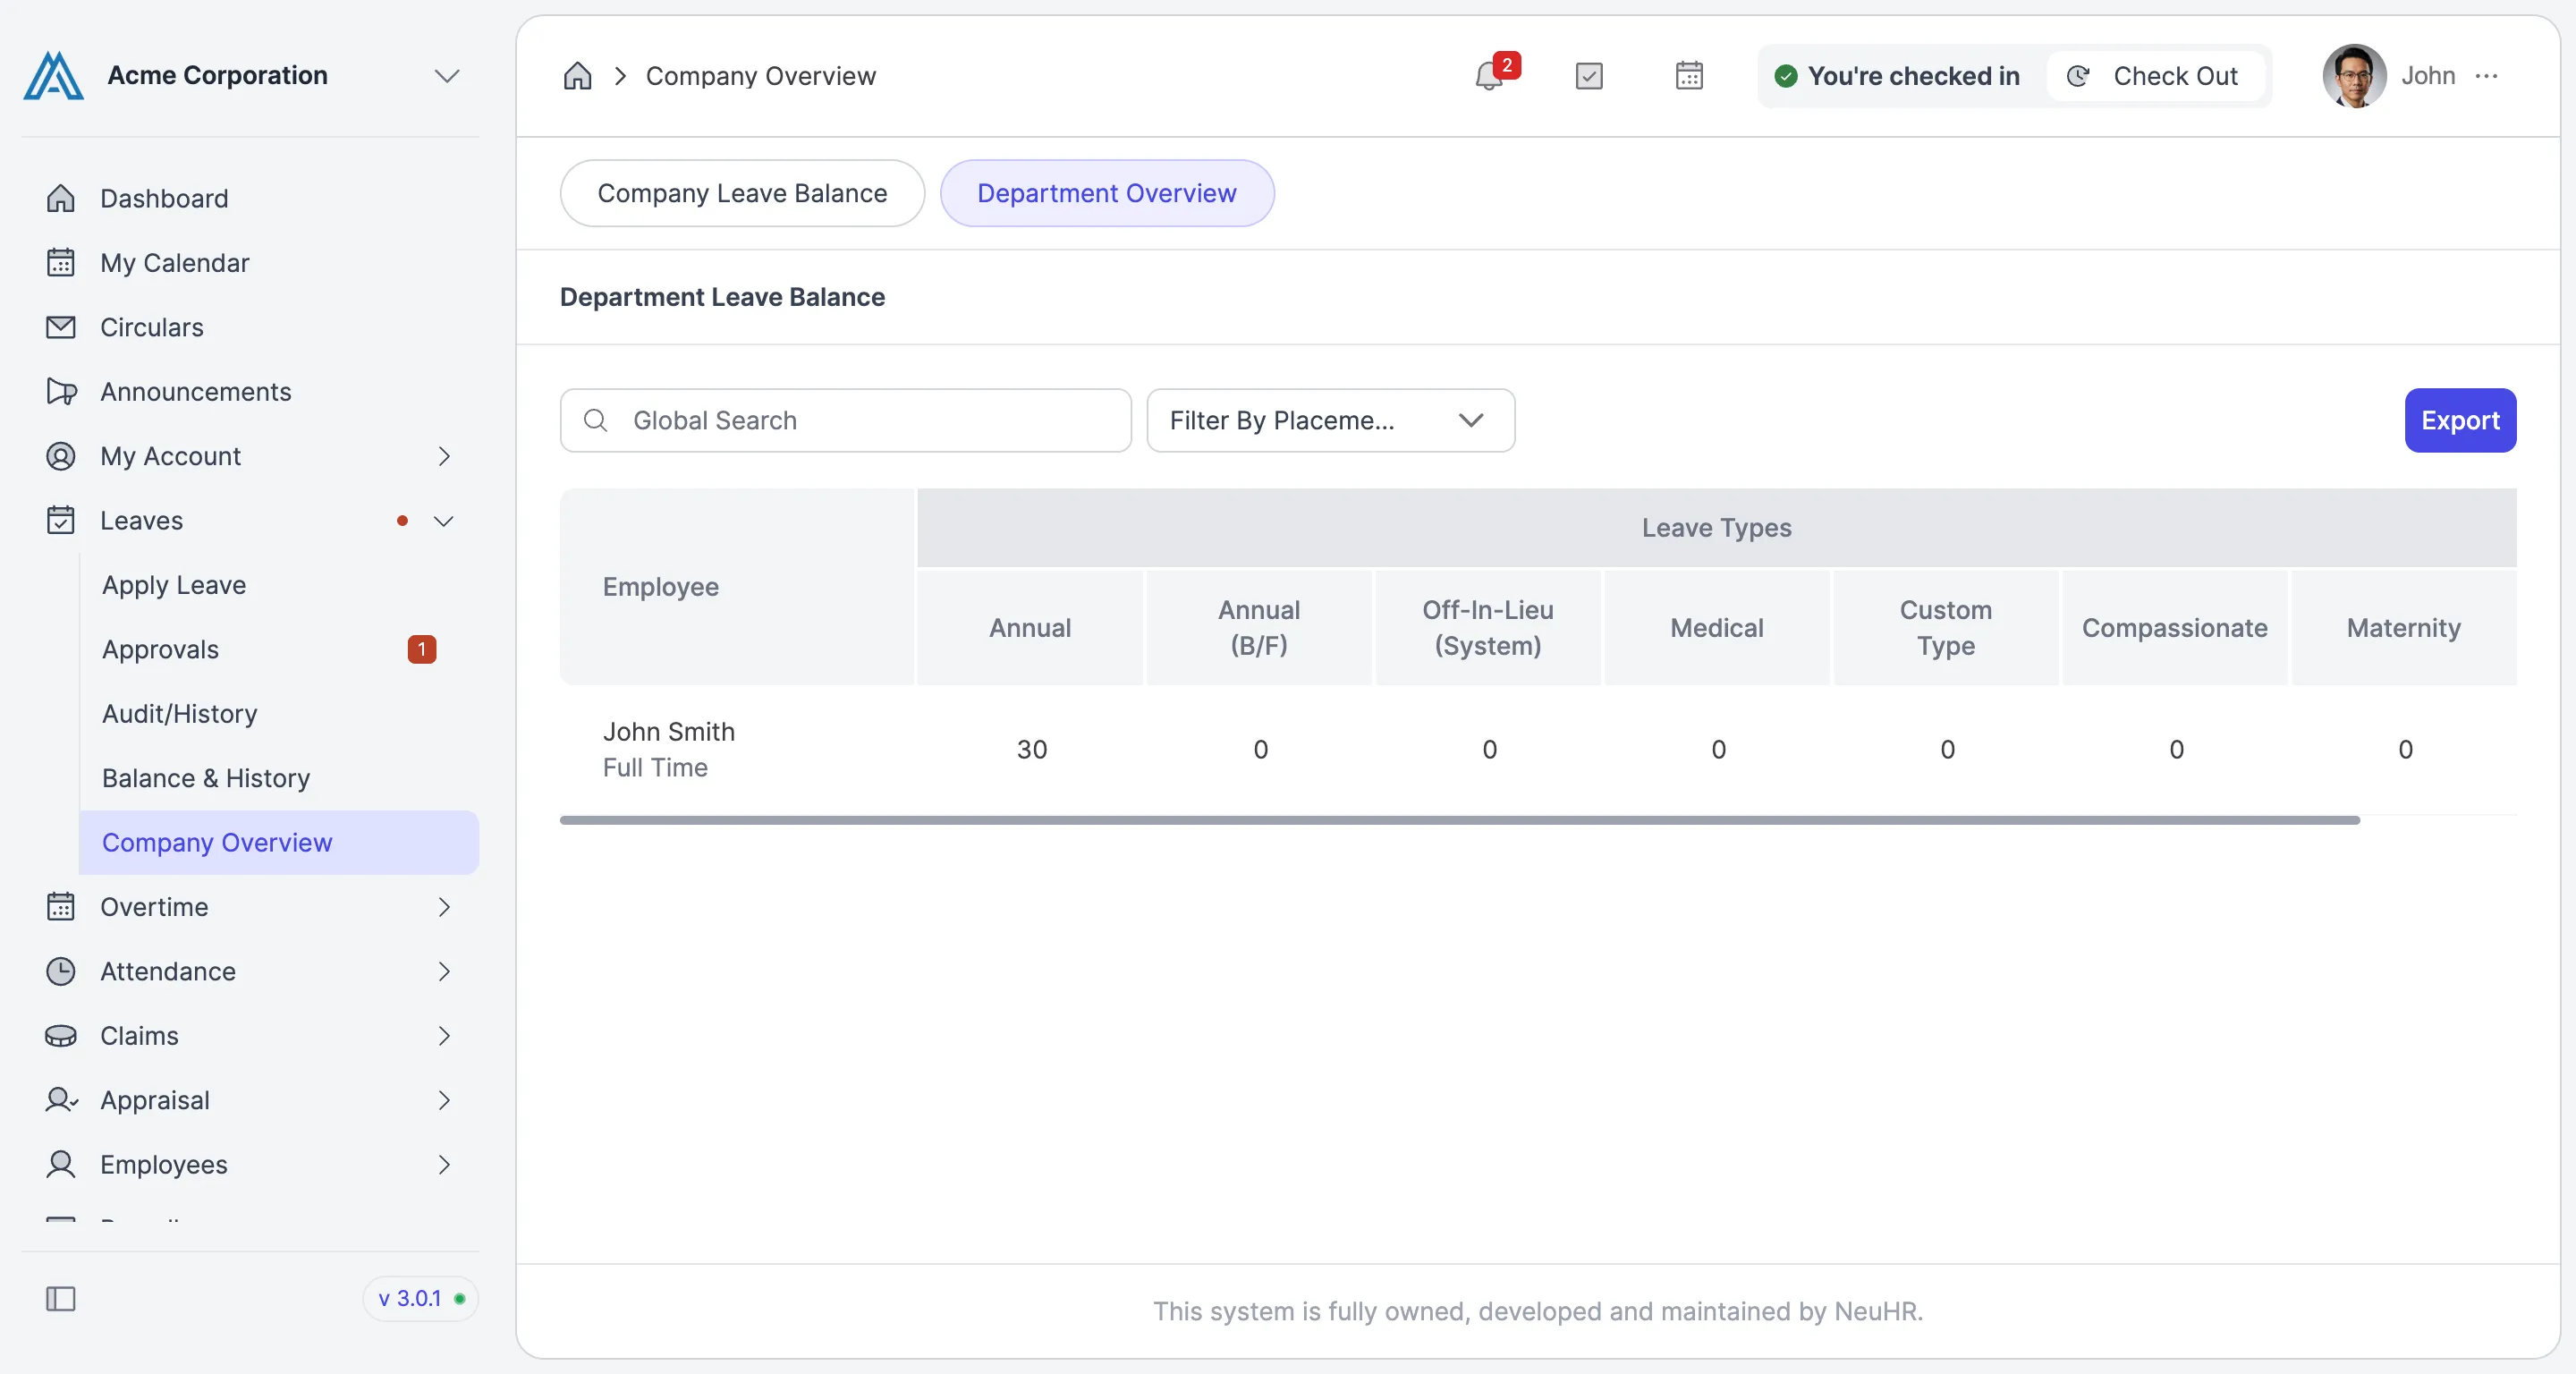The height and width of the screenshot is (1374, 2576).
Task: Open Balance & History menu item
Action: point(279,777)
